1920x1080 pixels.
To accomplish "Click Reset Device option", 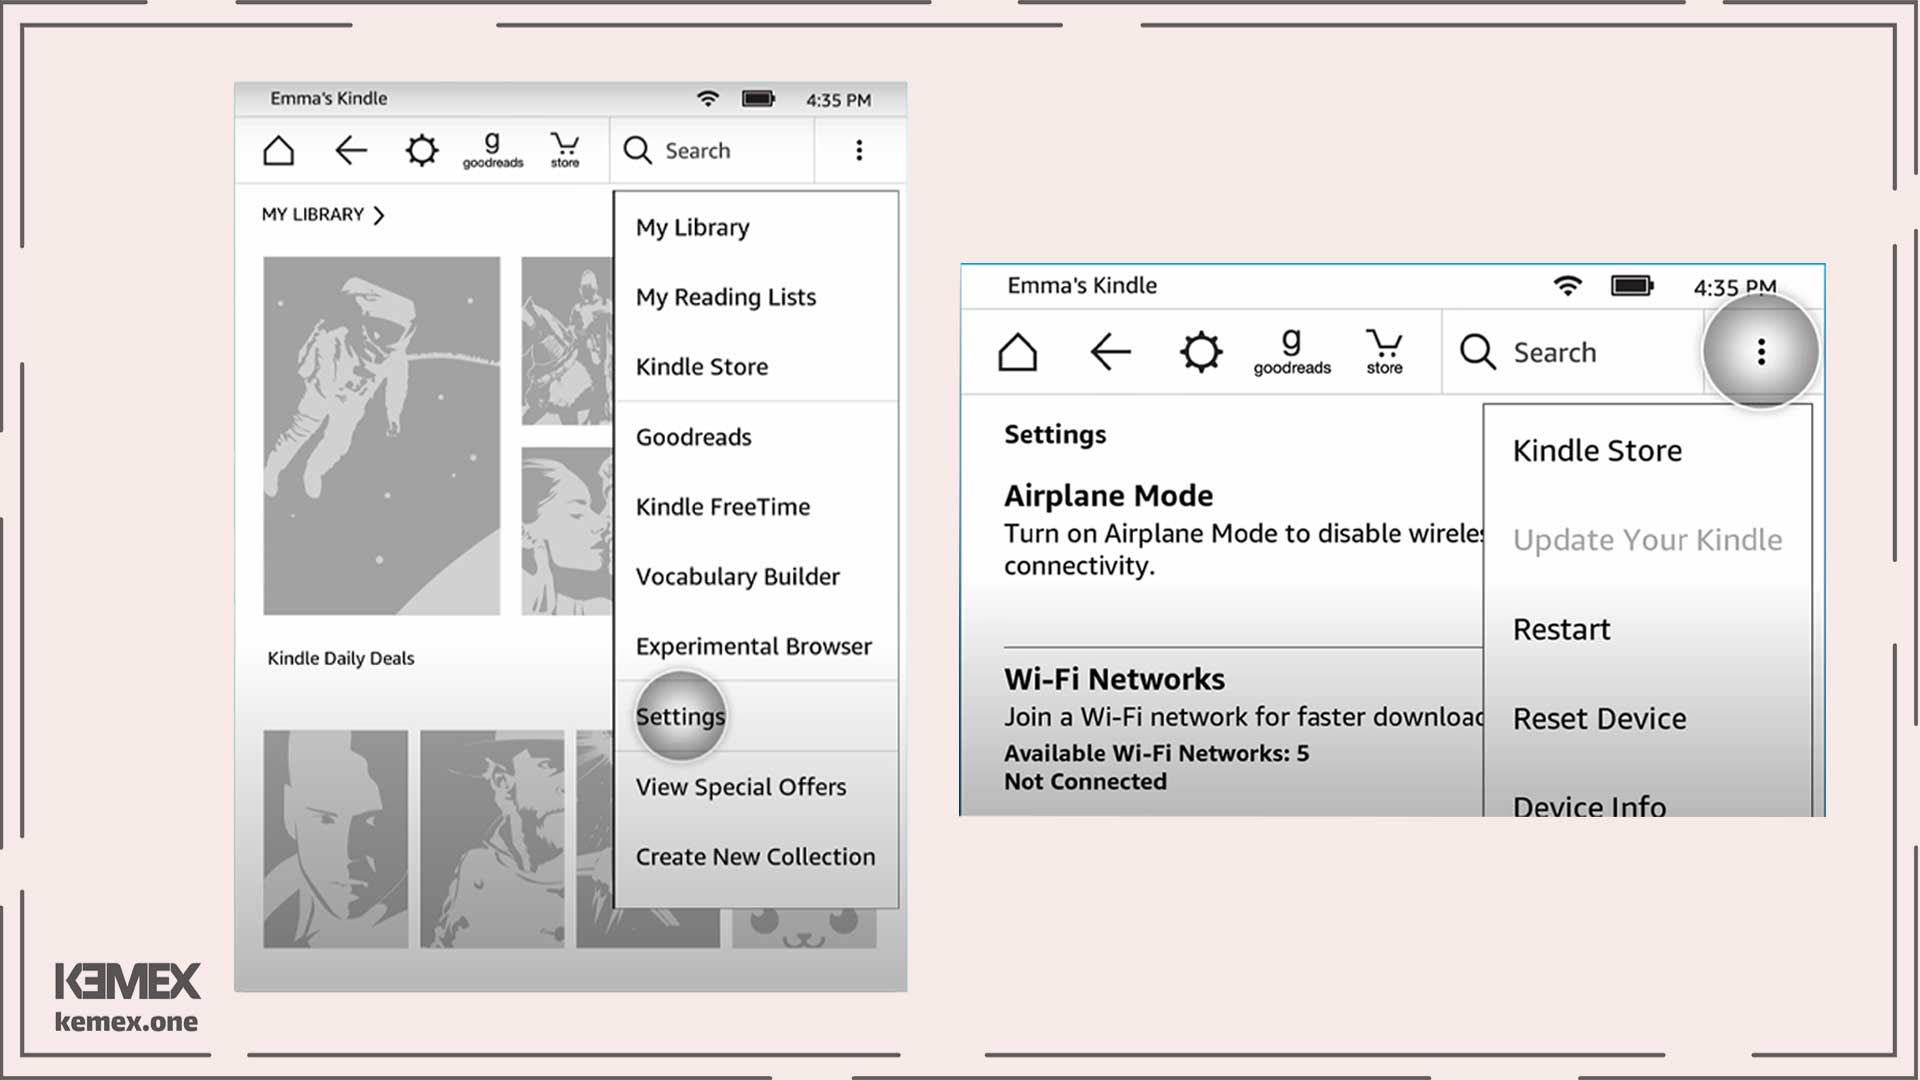I will click(x=1600, y=717).
